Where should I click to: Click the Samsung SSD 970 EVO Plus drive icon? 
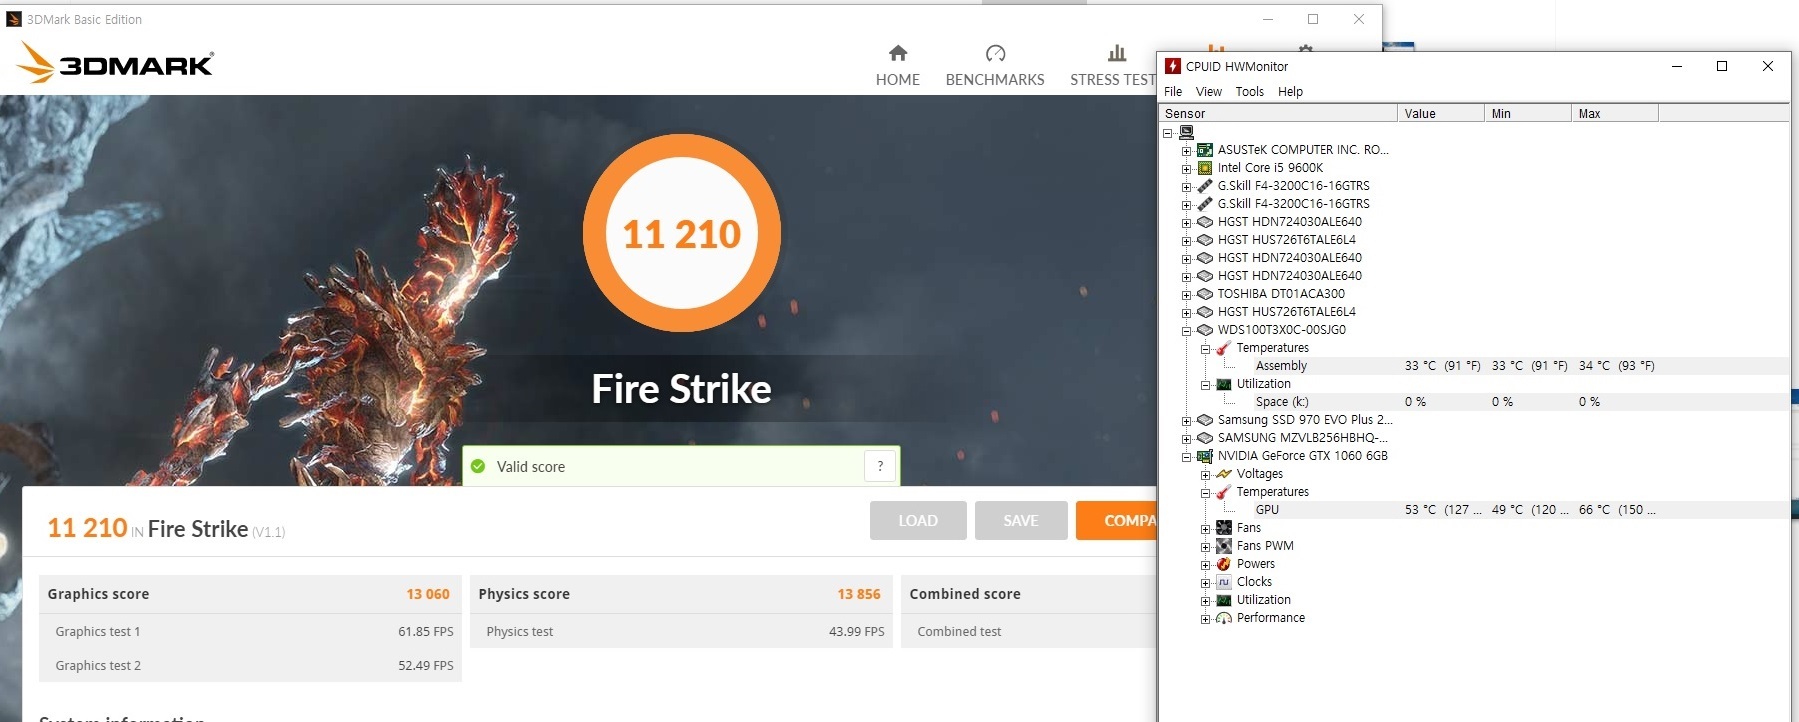(x=1205, y=420)
